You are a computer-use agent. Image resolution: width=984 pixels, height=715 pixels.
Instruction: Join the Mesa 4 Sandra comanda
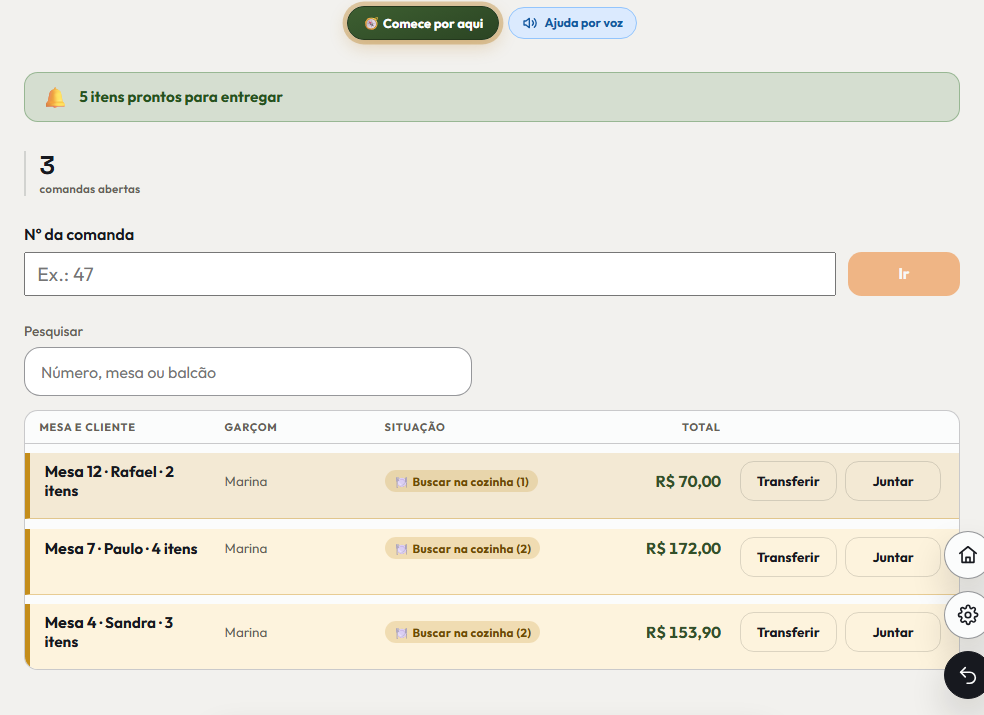(892, 632)
